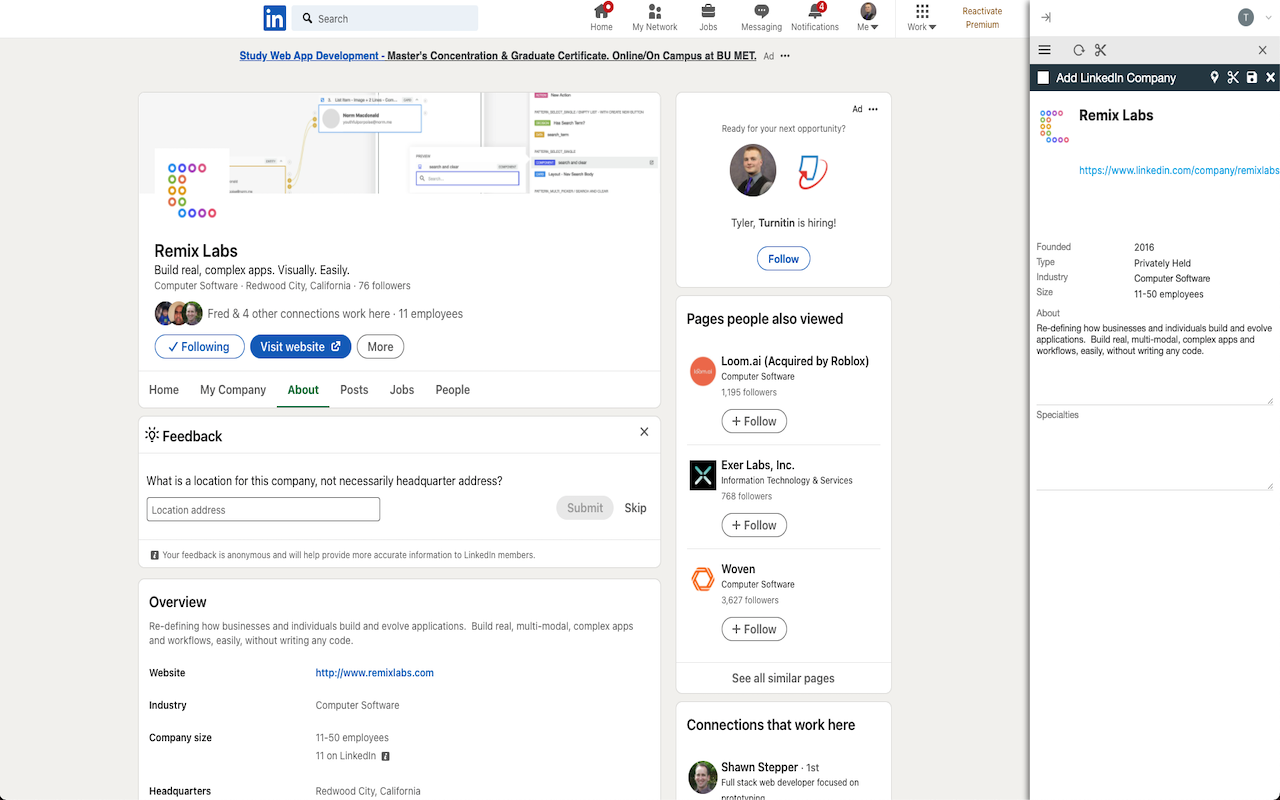Screen dimensions: 1280x800
Task: Click scissors icon in Add LinkedIn Company header
Action: tap(1233, 77)
